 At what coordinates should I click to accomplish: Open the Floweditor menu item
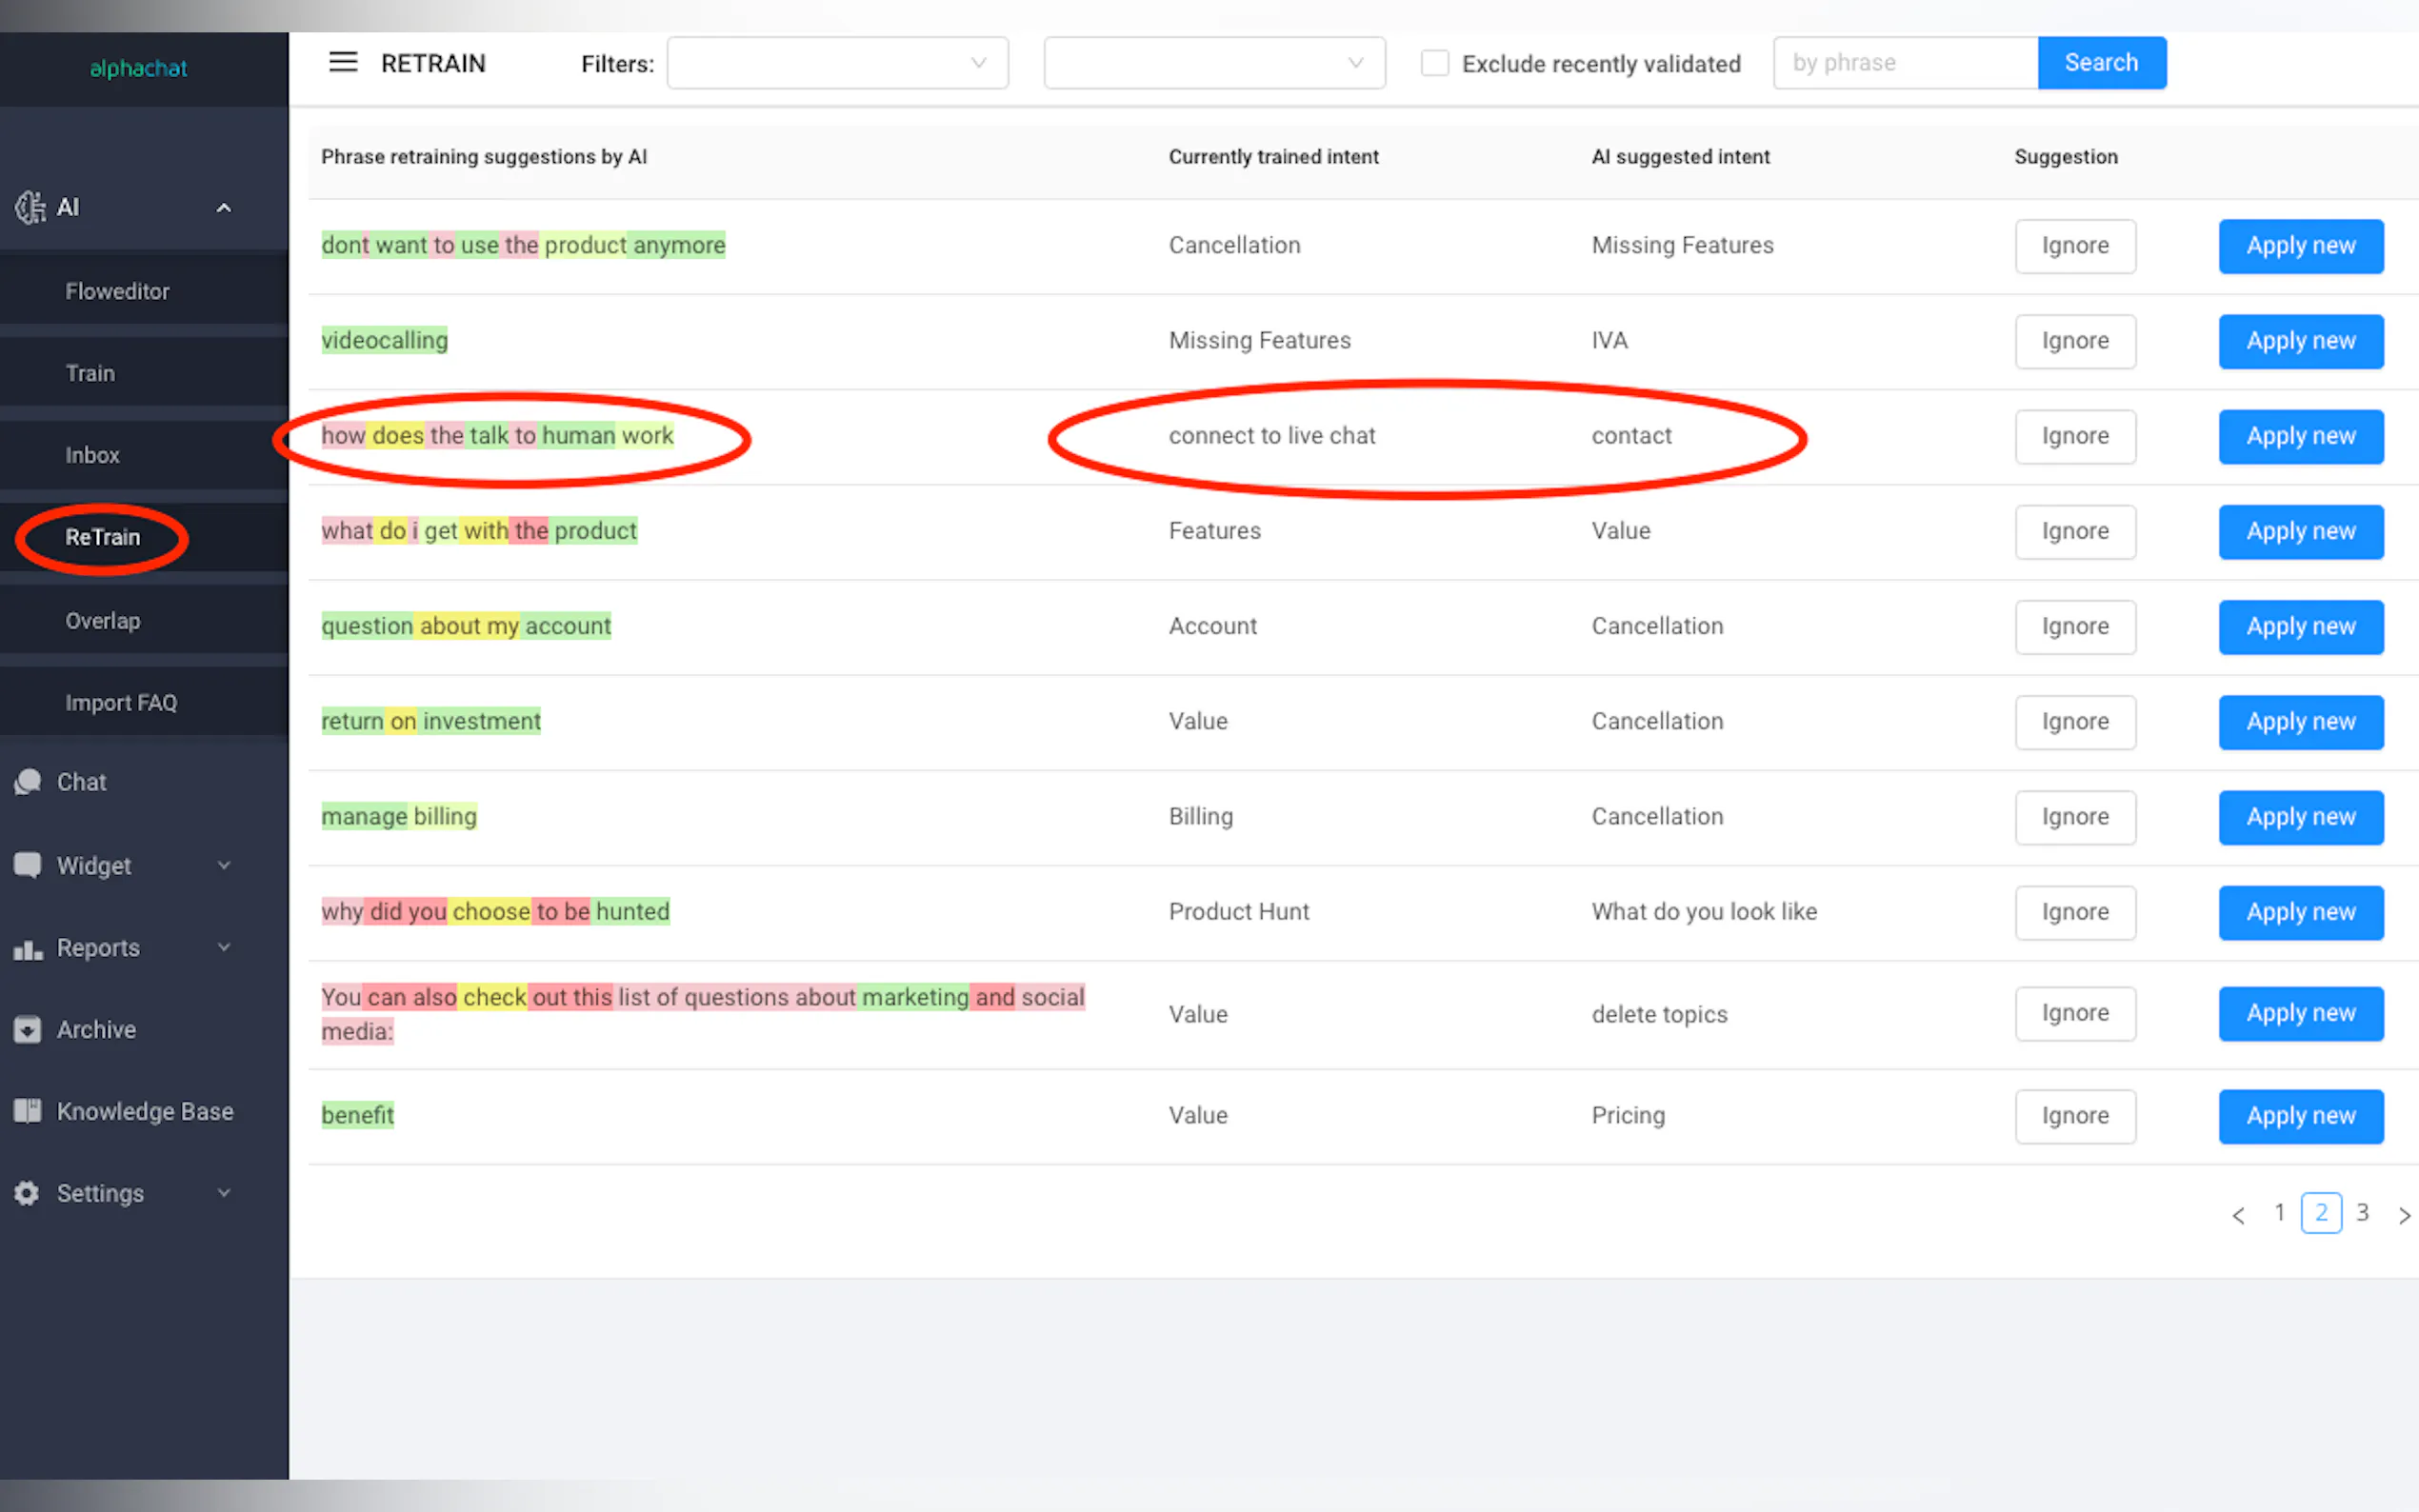click(x=117, y=291)
